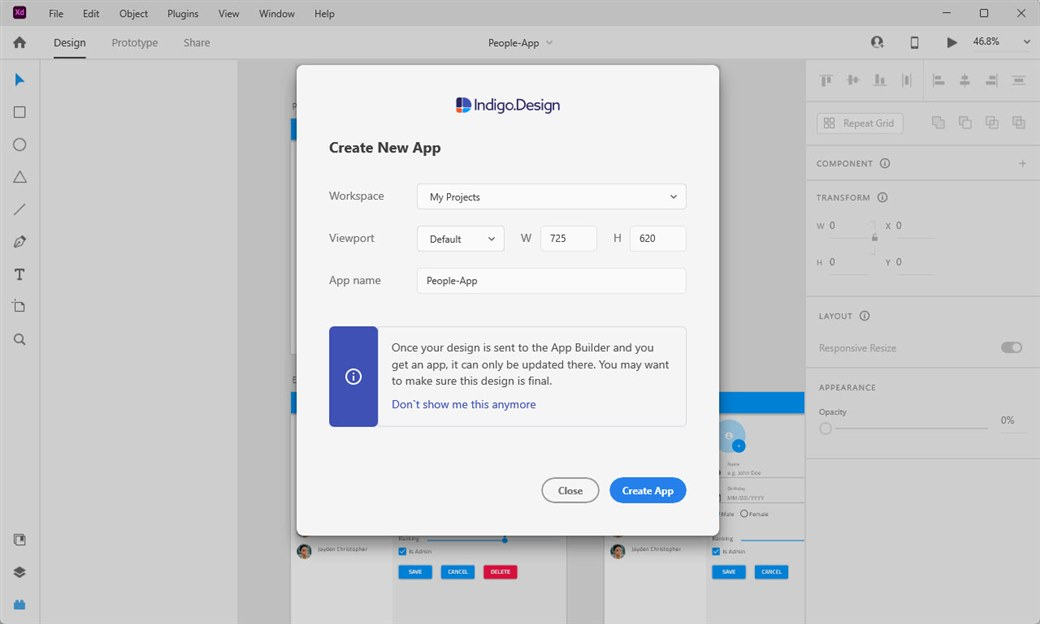The image size is (1040, 624).
Task: Open the Plugins menu
Action: point(182,13)
